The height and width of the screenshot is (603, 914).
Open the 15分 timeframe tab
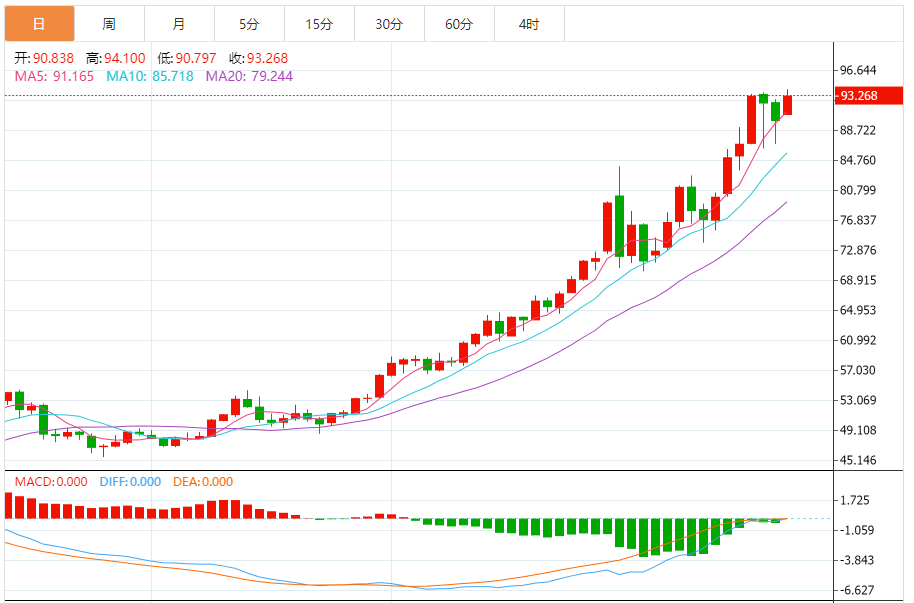click(x=319, y=24)
